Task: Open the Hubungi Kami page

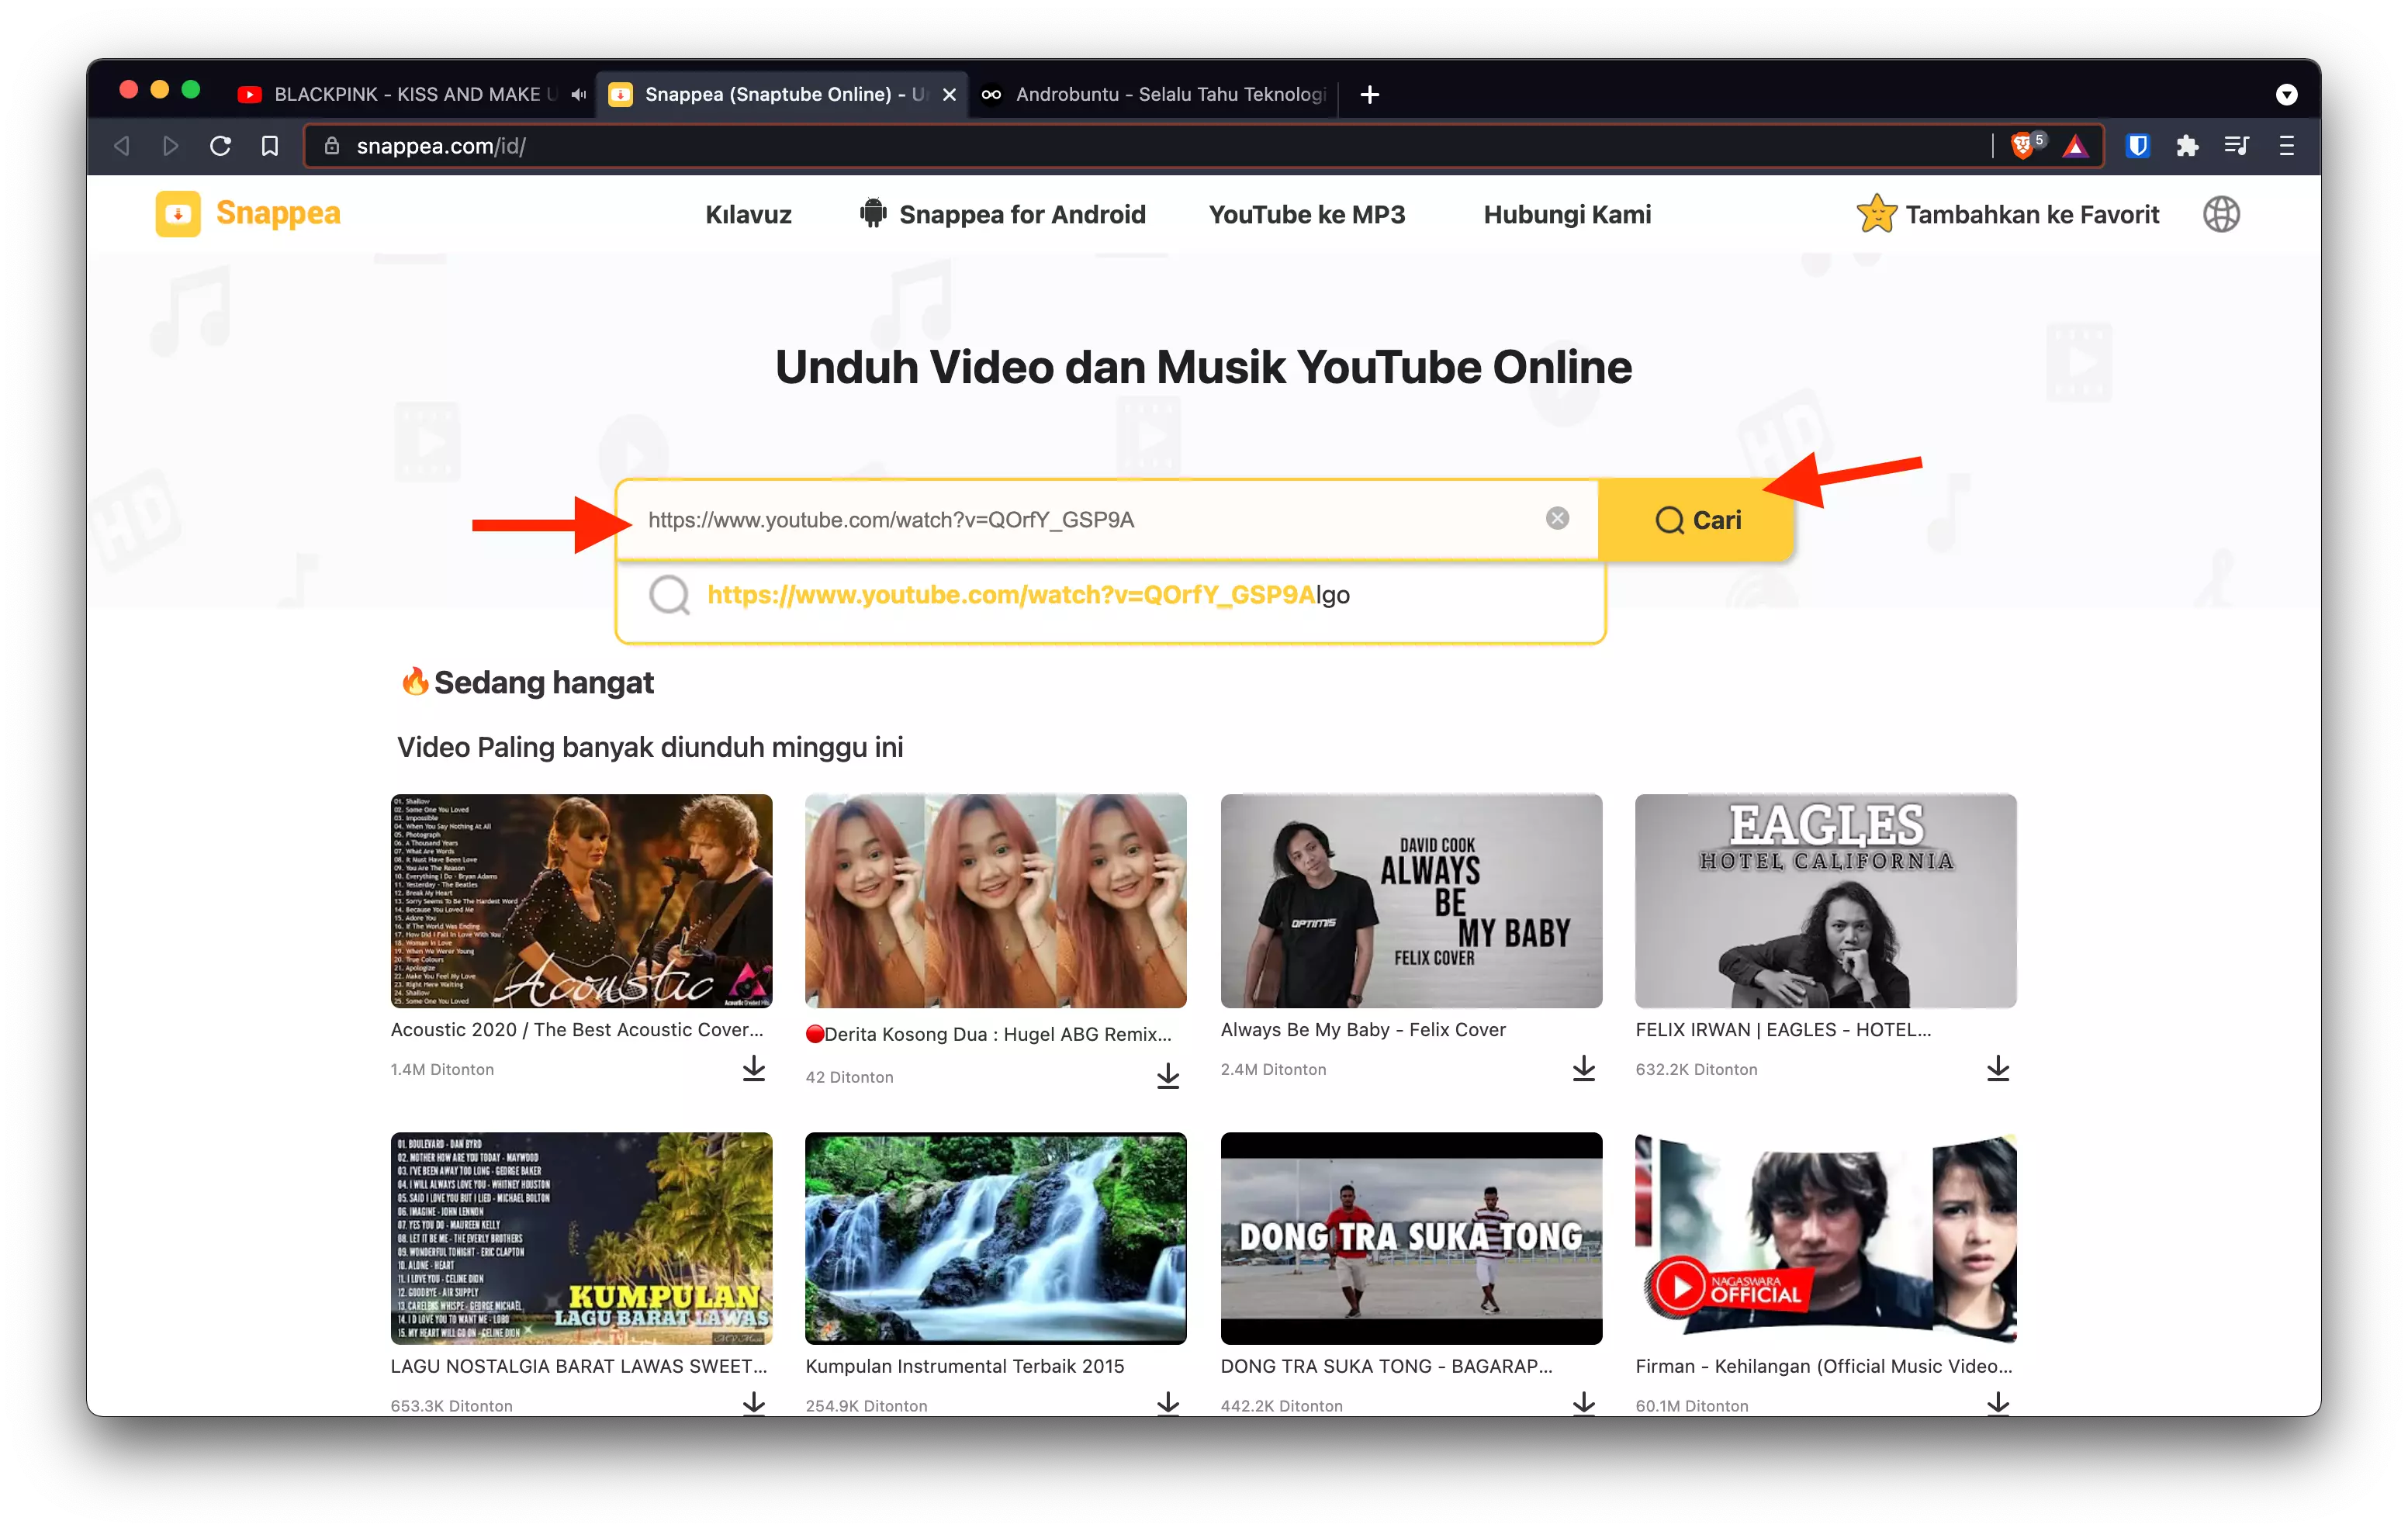Action: [x=1566, y=213]
